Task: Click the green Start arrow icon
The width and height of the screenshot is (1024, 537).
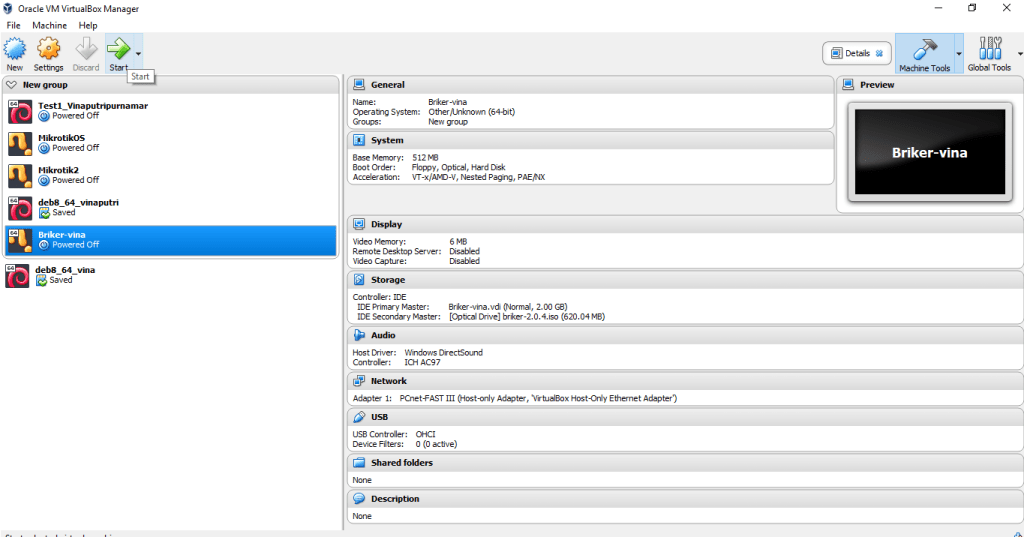Action: [x=118, y=49]
